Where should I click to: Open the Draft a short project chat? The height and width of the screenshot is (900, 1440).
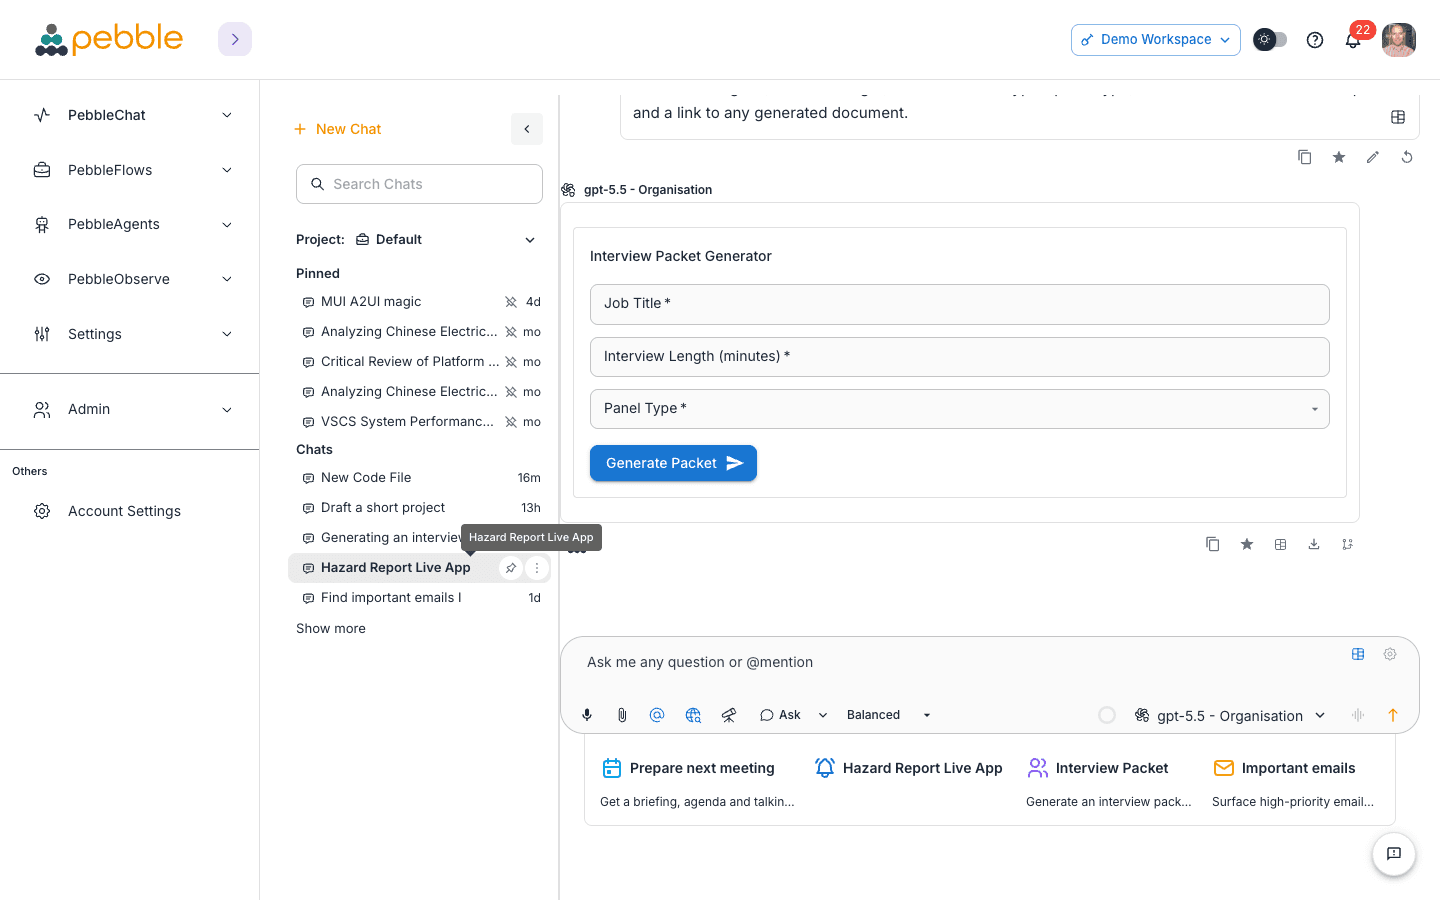pyautogui.click(x=420, y=508)
